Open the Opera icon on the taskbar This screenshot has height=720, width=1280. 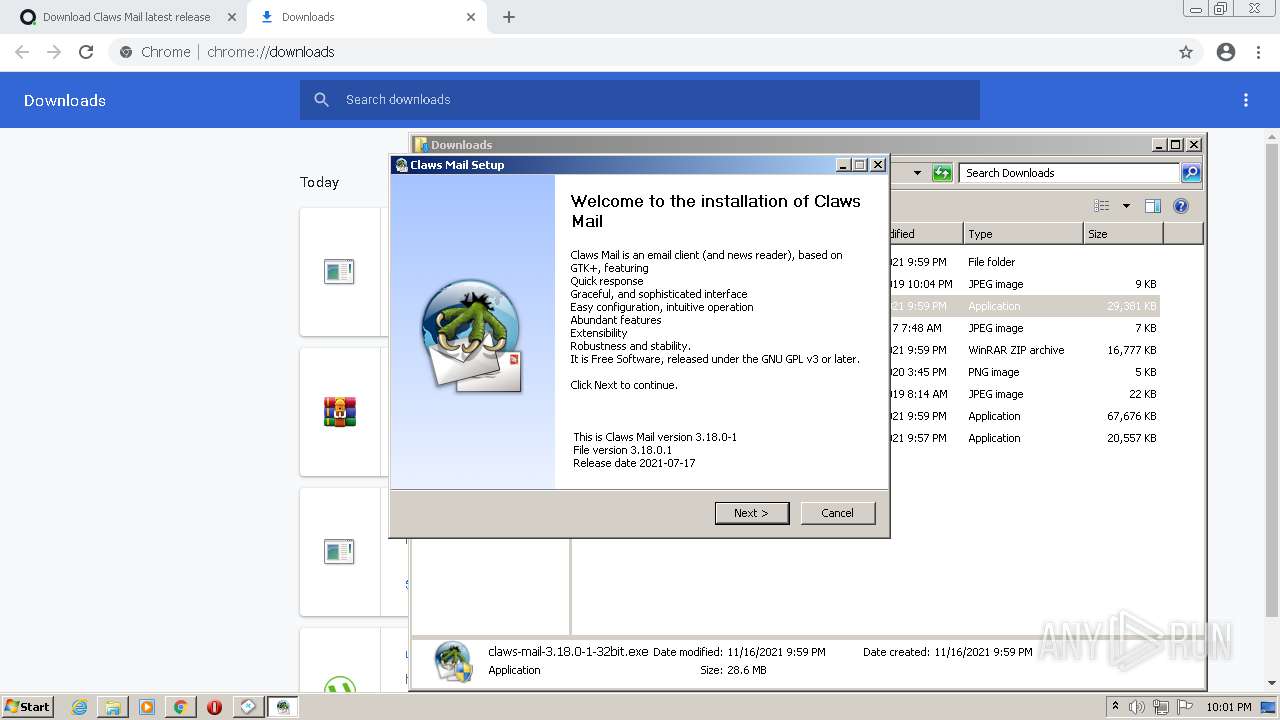click(x=214, y=707)
